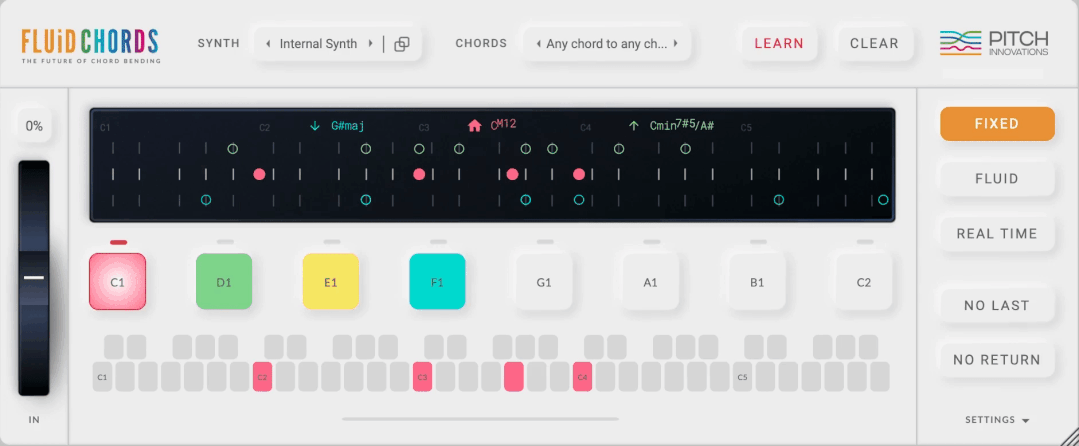Click the resize grip at window corner
Viewport: 1079px width, 446px height.
[x=1069, y=436]
